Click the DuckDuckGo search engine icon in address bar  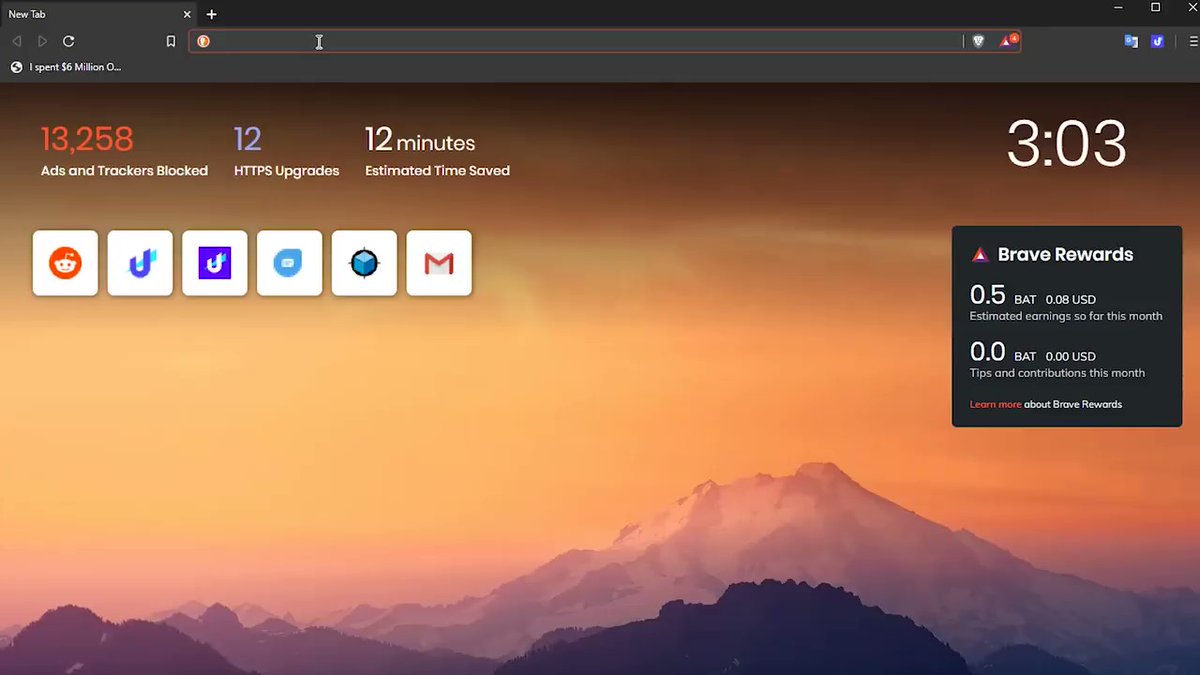[x=203, y=41]
